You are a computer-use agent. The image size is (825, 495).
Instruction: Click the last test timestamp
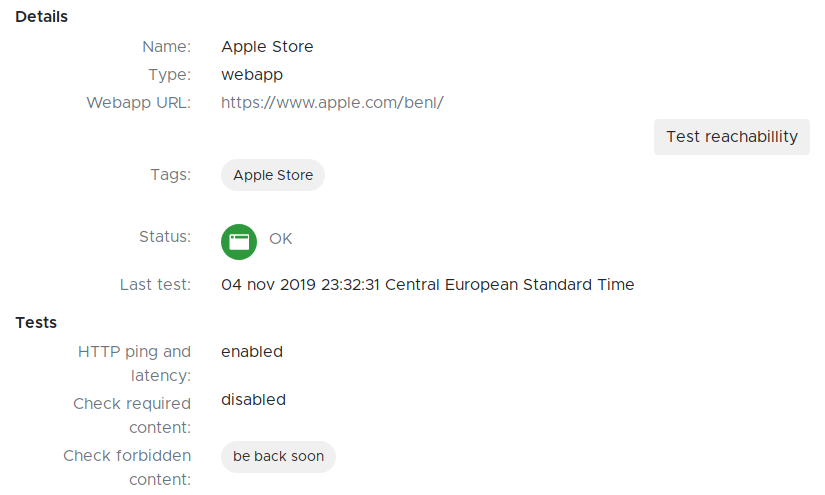point(427,284)
